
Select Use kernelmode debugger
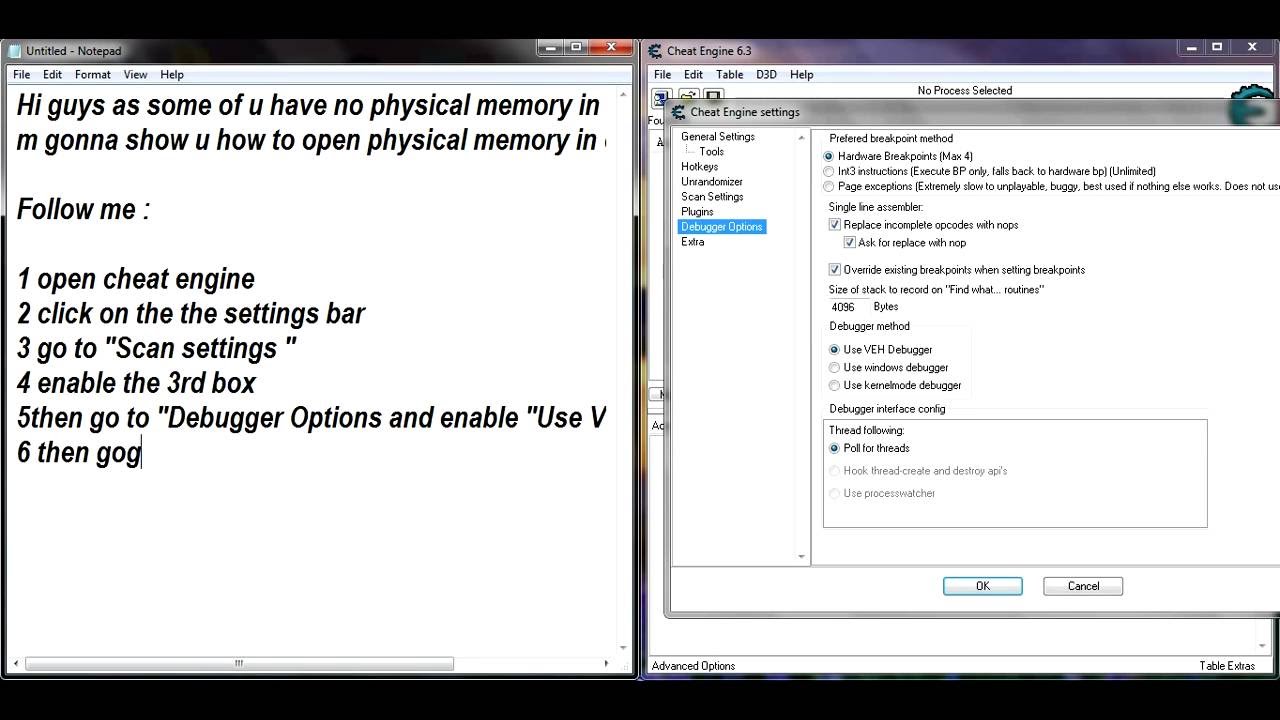(x=834, y=386)
